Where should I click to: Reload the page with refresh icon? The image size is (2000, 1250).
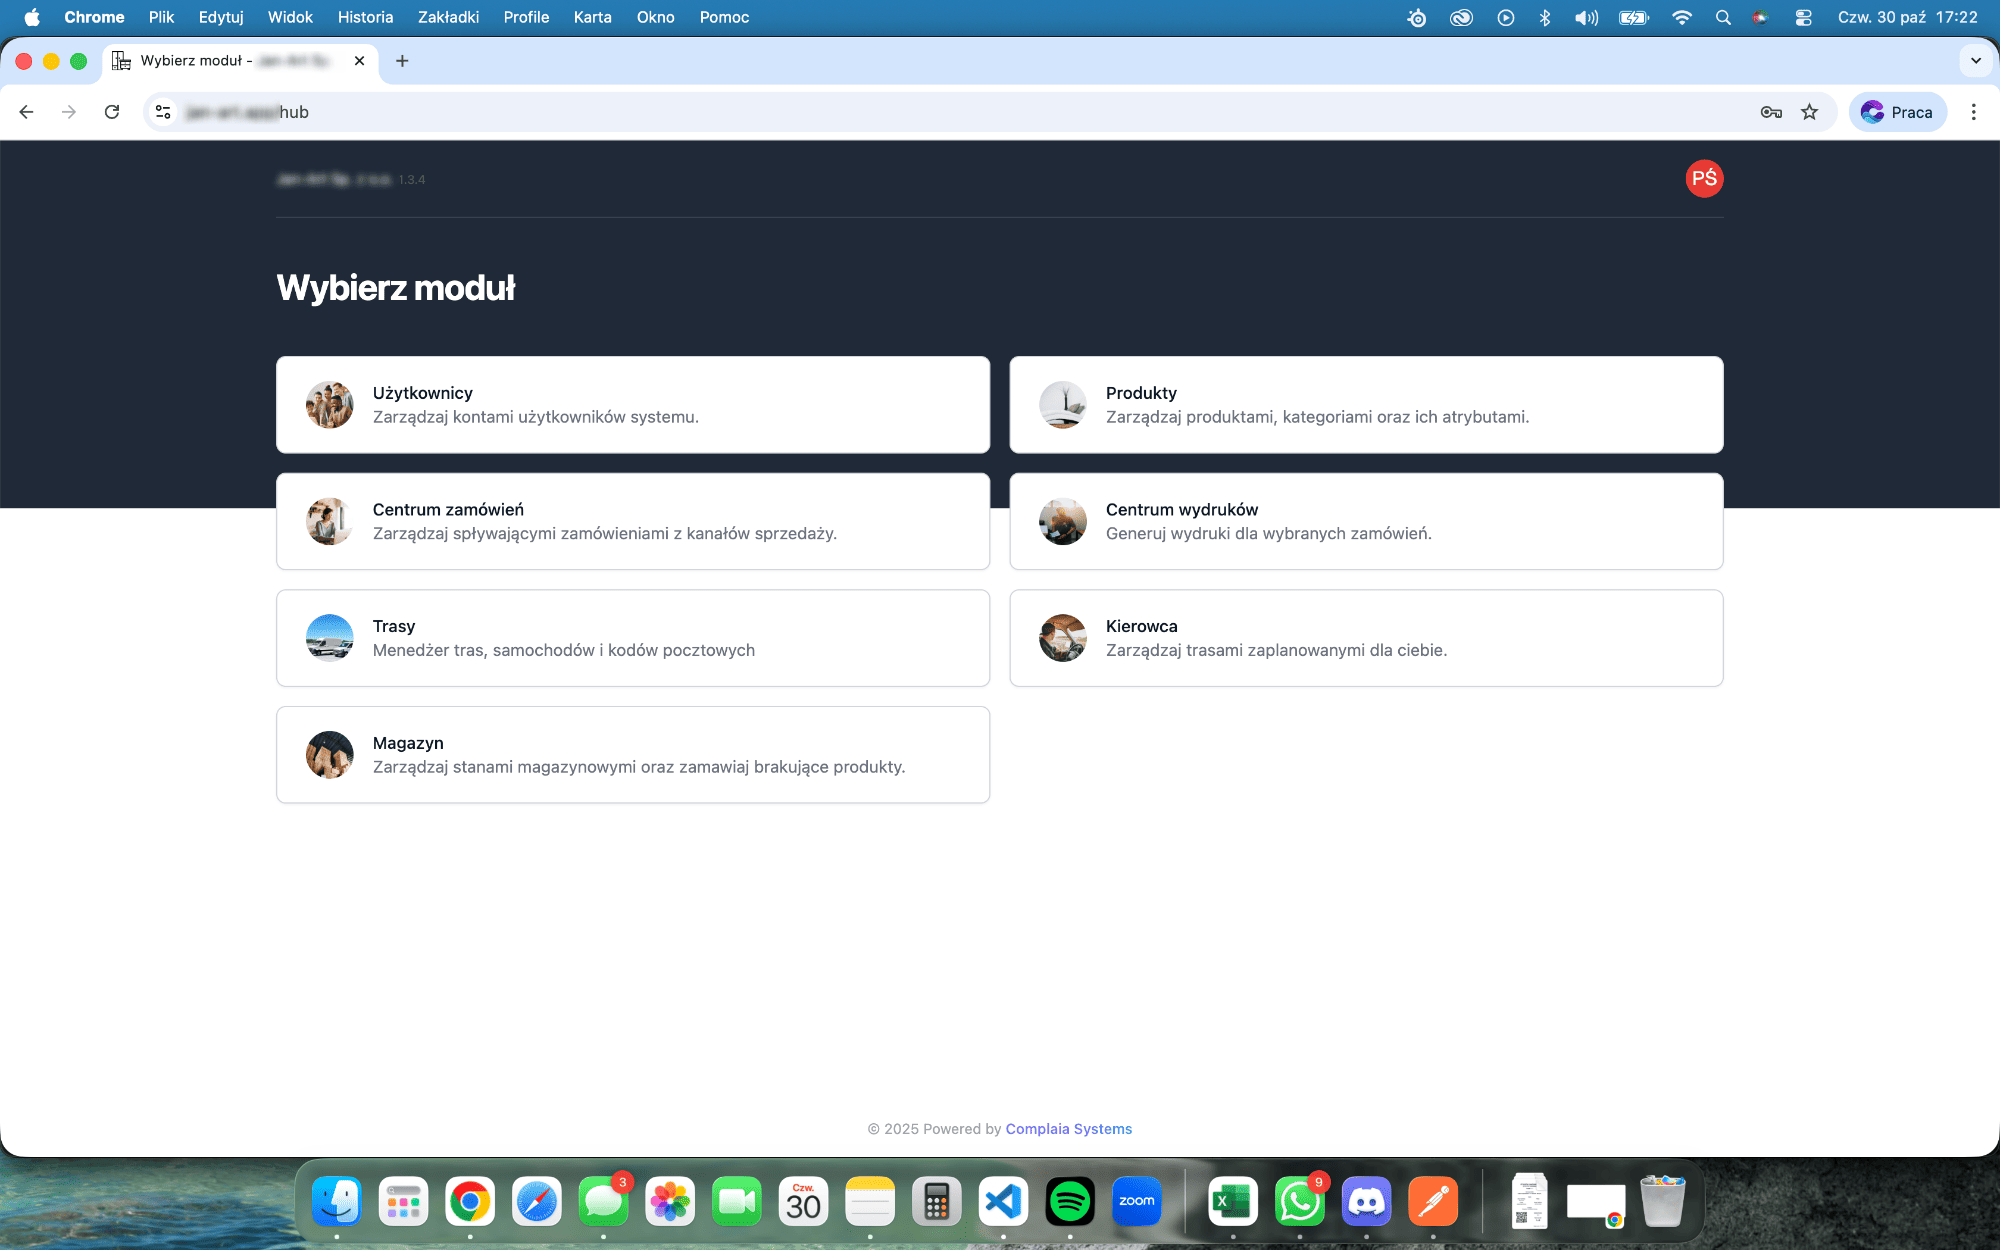pos(112,112)
